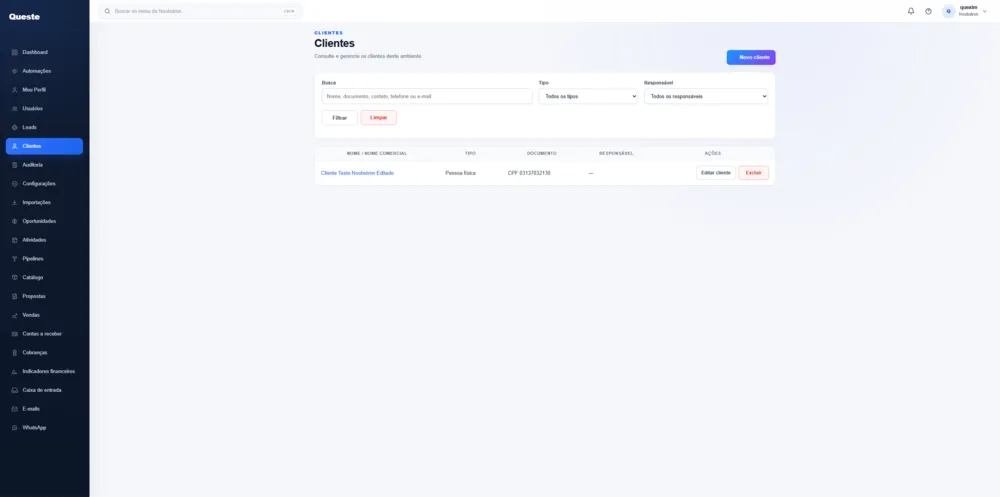
Task: Click the Filtrar button
Action: [x=339, y=118]
